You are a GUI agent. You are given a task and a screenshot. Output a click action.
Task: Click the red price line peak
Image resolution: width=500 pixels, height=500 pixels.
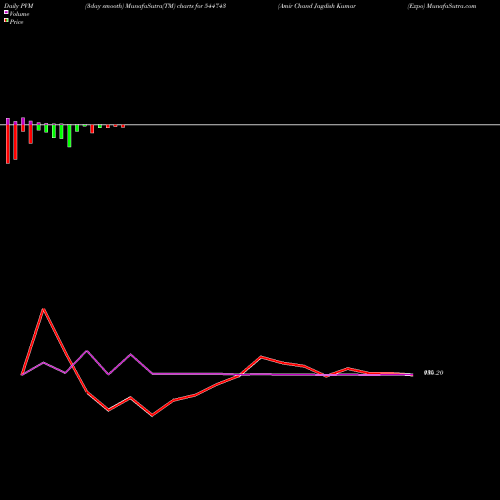click(43, 309)
